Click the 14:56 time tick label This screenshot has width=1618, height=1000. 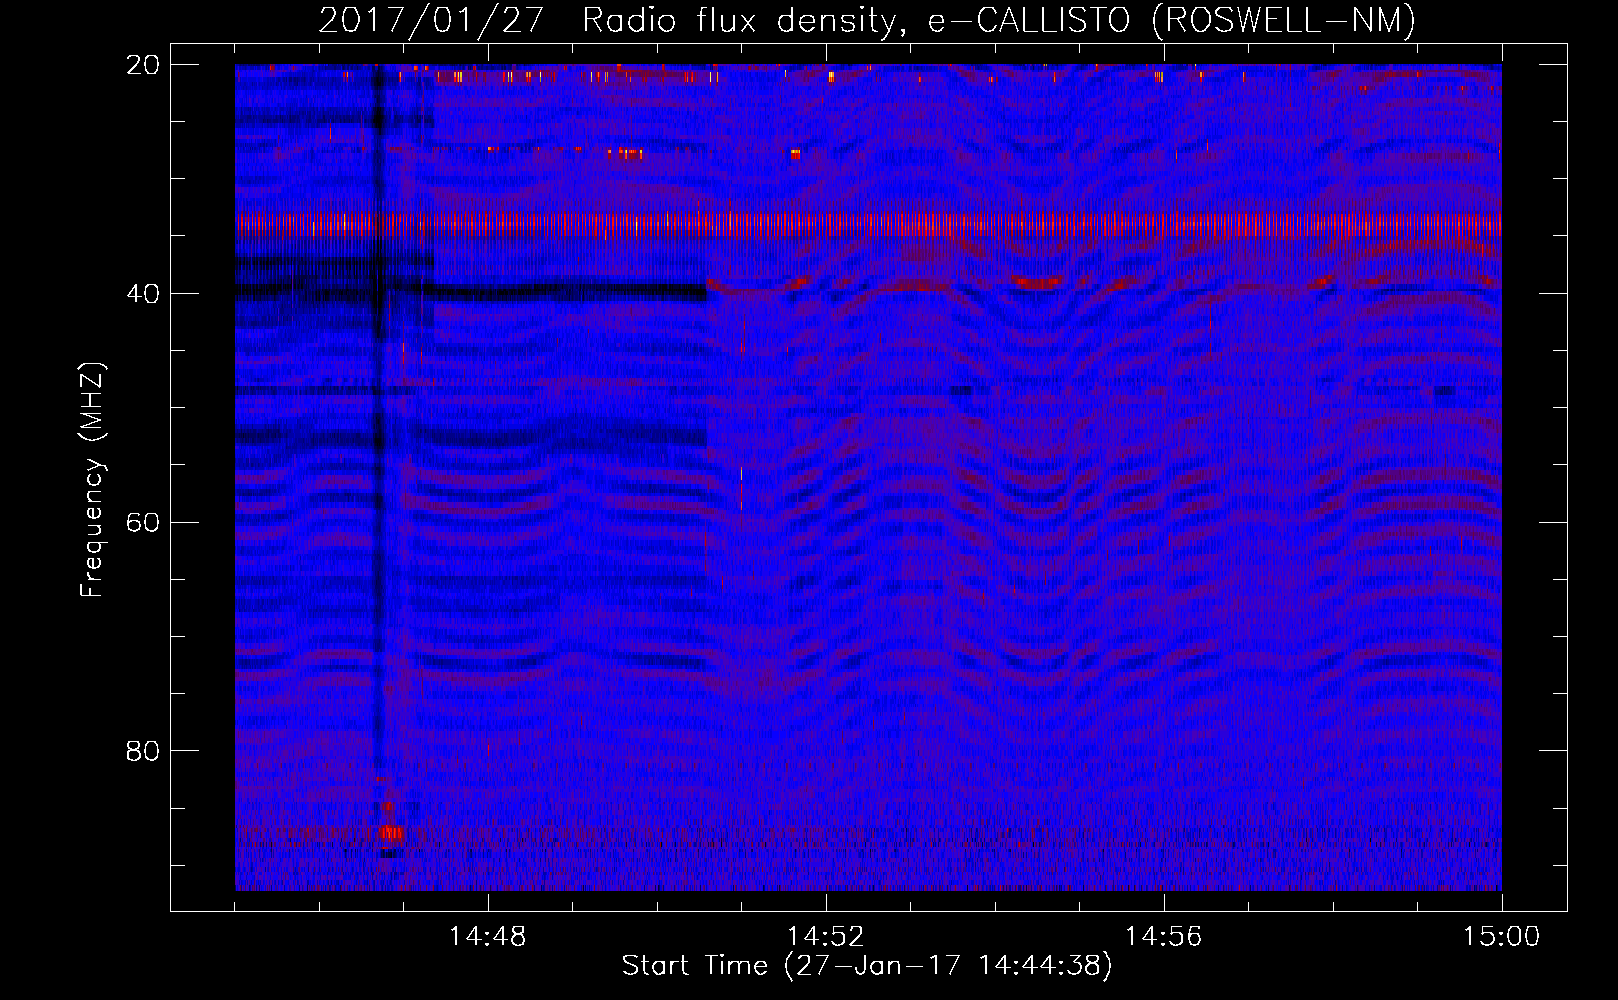click(x=1164, y=937)
